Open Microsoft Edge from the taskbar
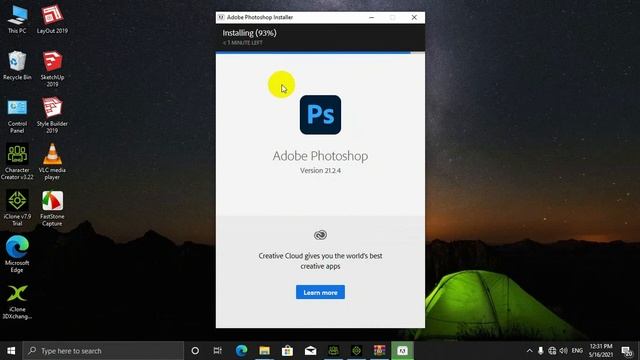The height and width of the screenshot is (360, 640). pyautogui.click(x=241, y=351)
